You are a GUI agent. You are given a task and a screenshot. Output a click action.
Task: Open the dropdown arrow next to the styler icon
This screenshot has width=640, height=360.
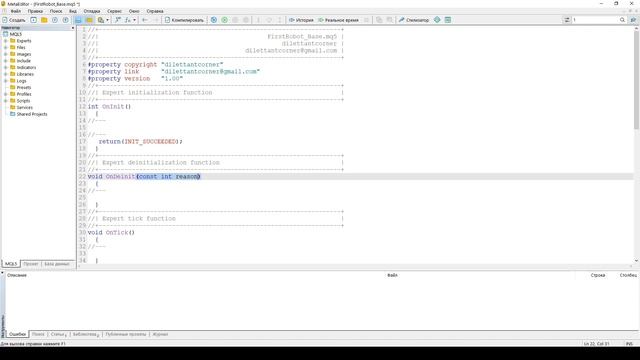point(107,20)
